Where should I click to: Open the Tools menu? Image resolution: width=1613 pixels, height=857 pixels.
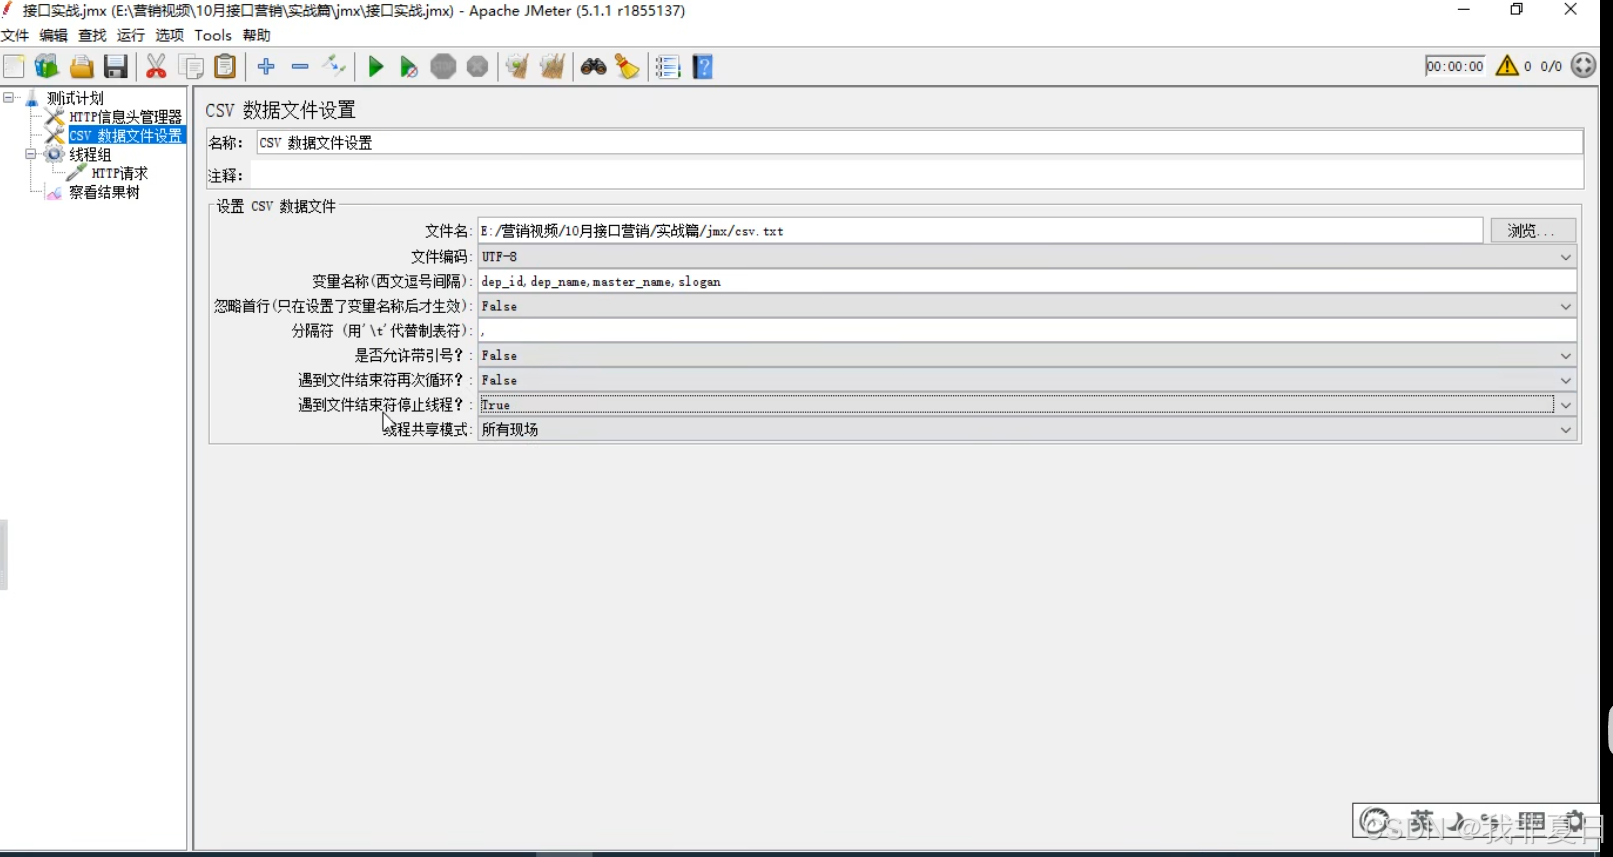coord(213,35)
